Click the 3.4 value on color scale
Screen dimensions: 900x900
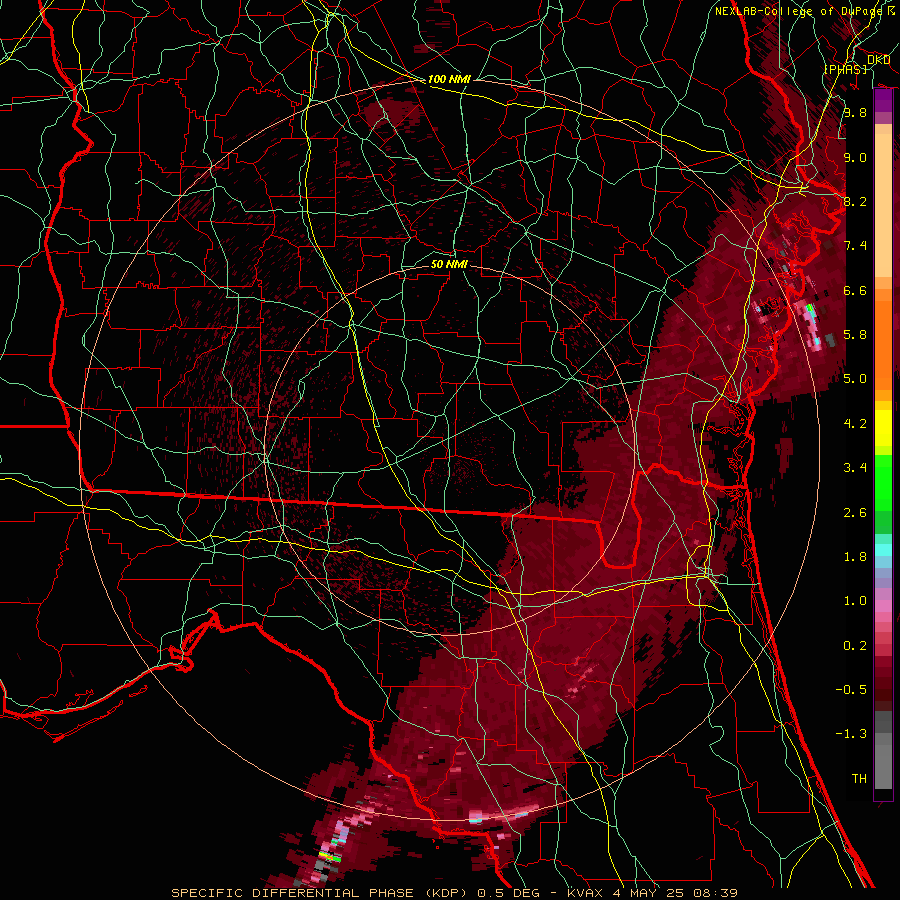[855, 468]
